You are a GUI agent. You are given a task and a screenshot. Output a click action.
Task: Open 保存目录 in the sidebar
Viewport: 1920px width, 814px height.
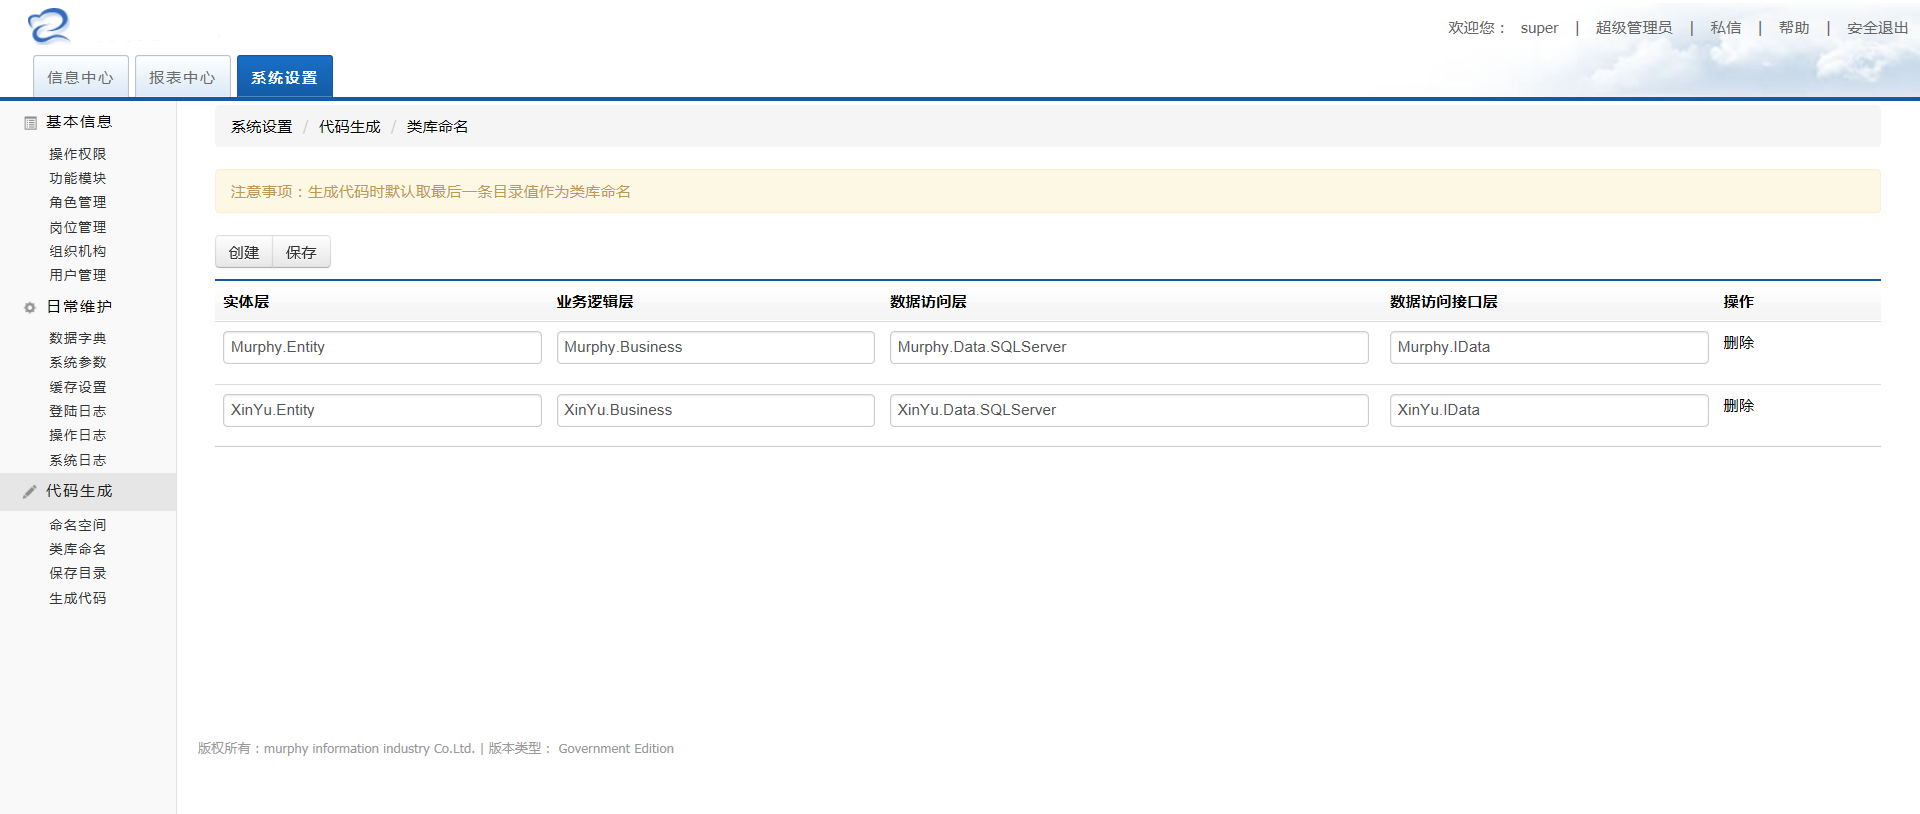tap(78, 573)
